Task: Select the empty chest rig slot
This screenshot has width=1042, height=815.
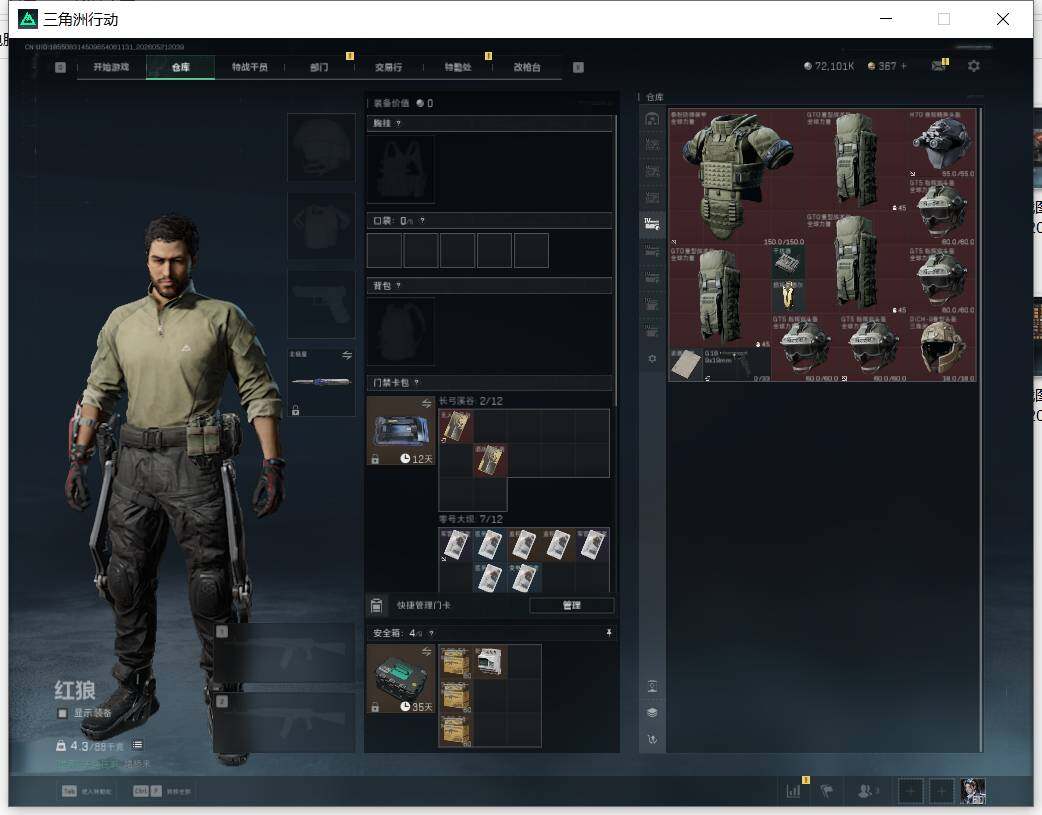Action: 401,170
